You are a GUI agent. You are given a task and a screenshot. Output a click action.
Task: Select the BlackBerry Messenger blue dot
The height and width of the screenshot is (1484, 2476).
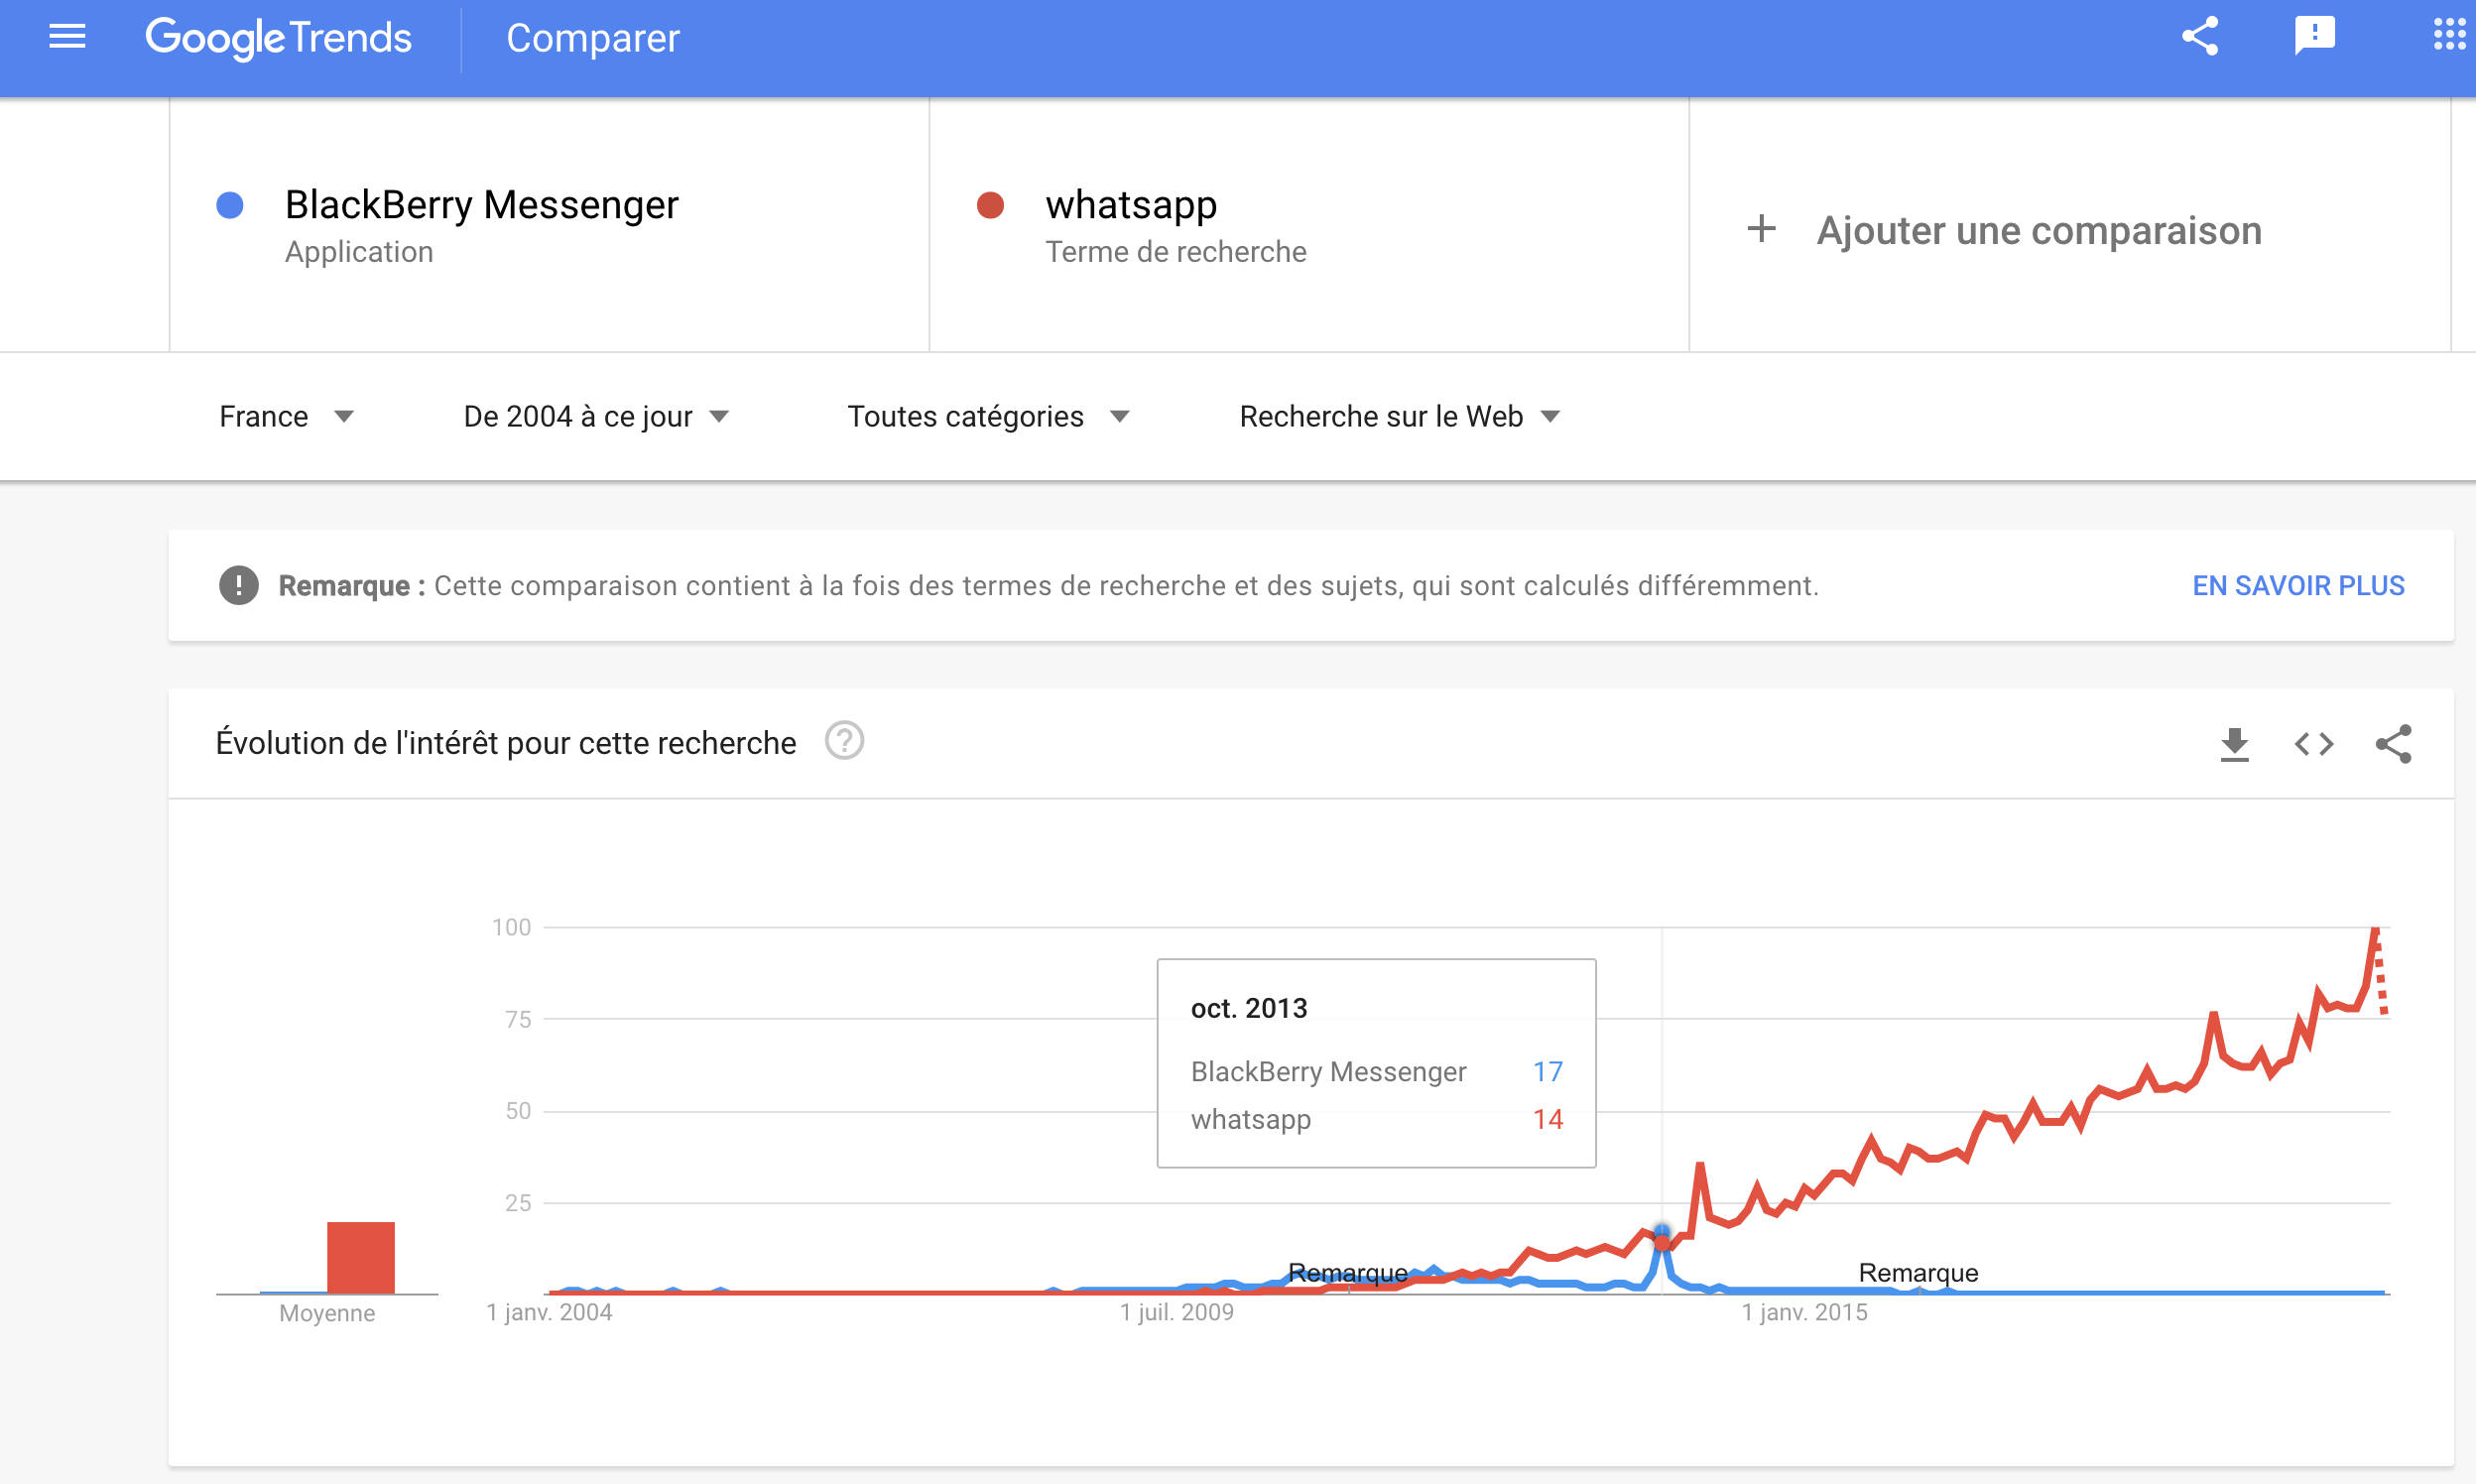point(230,205)
